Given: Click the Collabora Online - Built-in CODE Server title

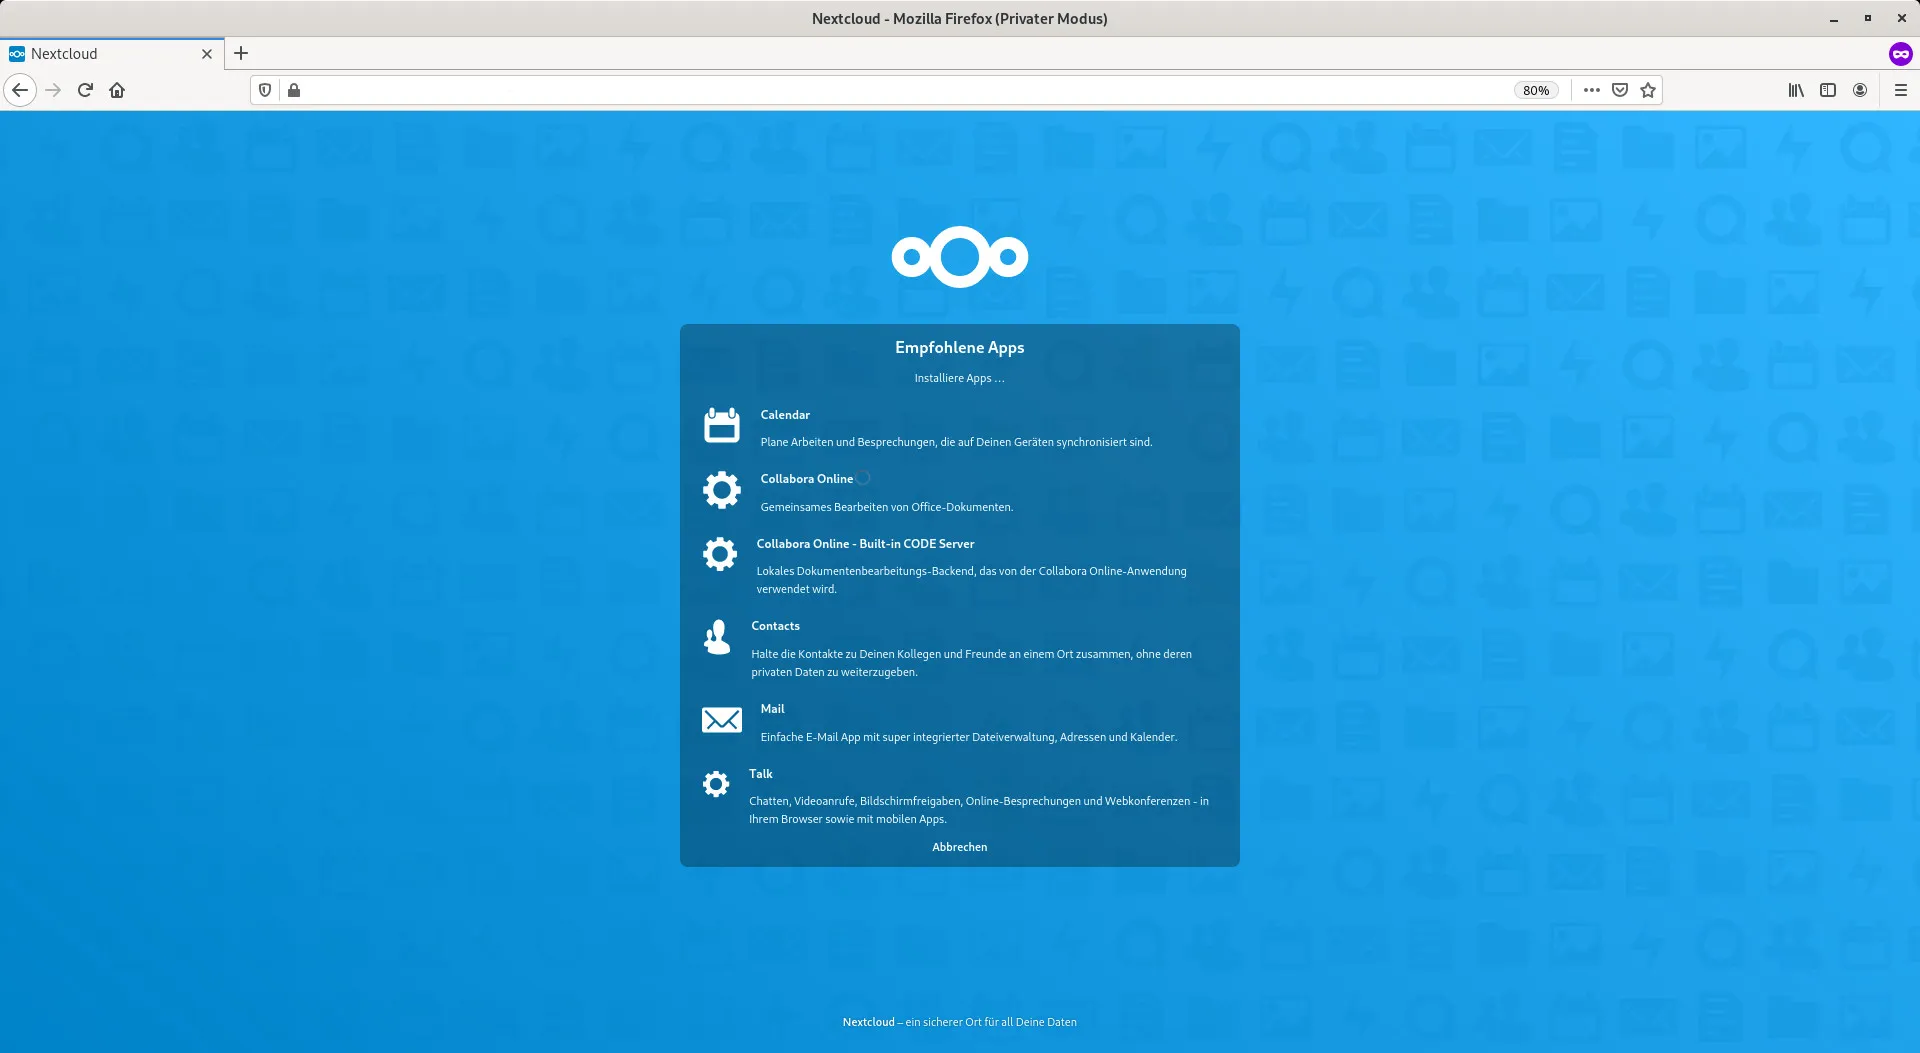Looking at the screenshot, I should (x=865, y=544).
